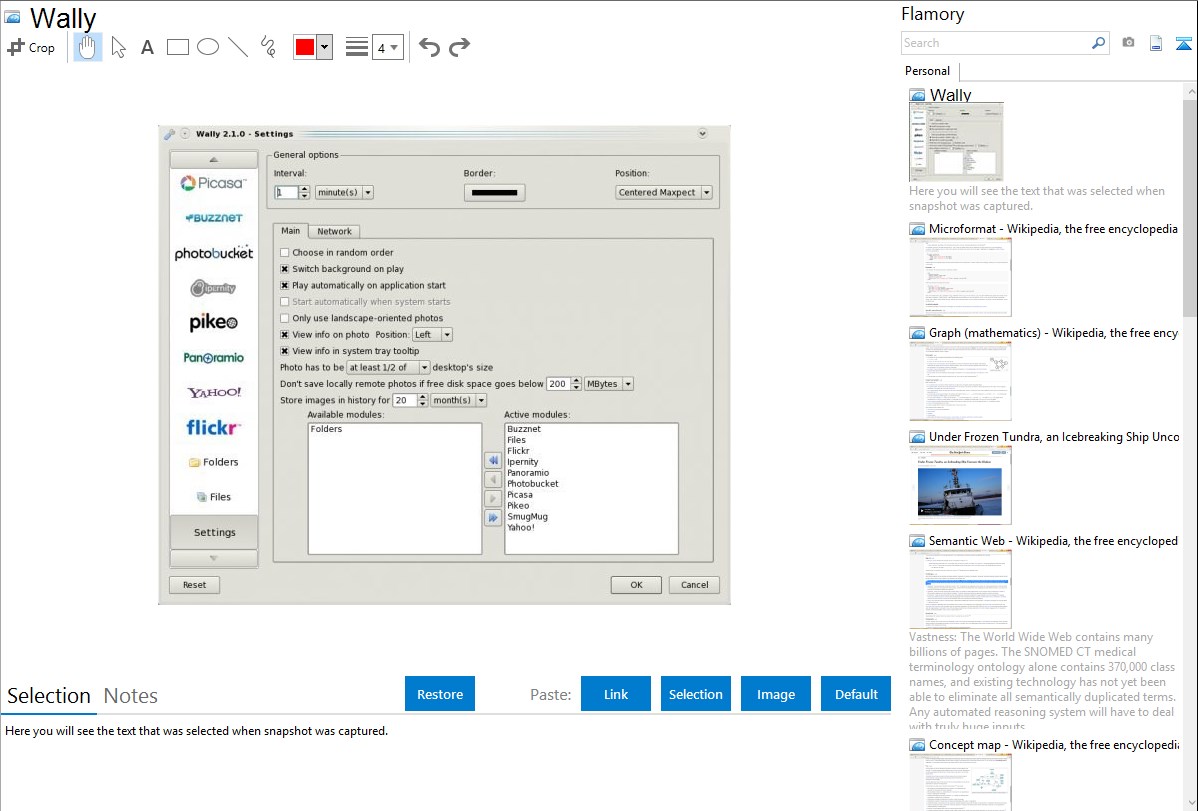Open the Concept map snapshot title
This screenshot has width=1198, height=811.
(1053, 744)
